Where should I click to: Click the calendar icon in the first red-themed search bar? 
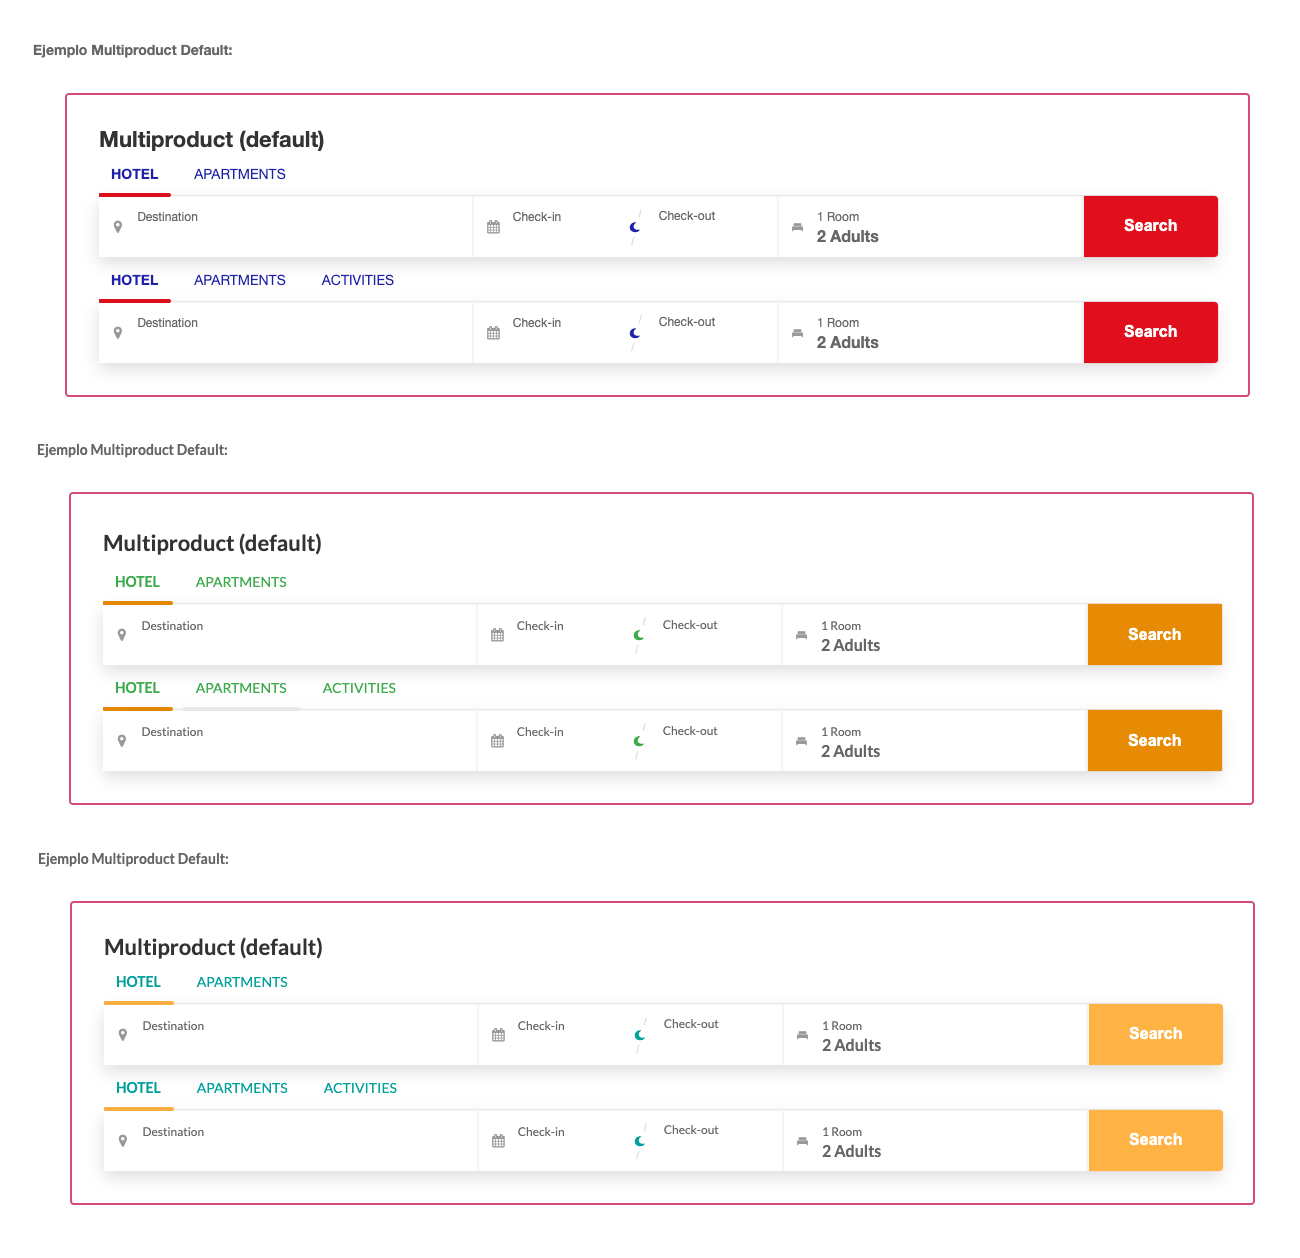point(493,227)
